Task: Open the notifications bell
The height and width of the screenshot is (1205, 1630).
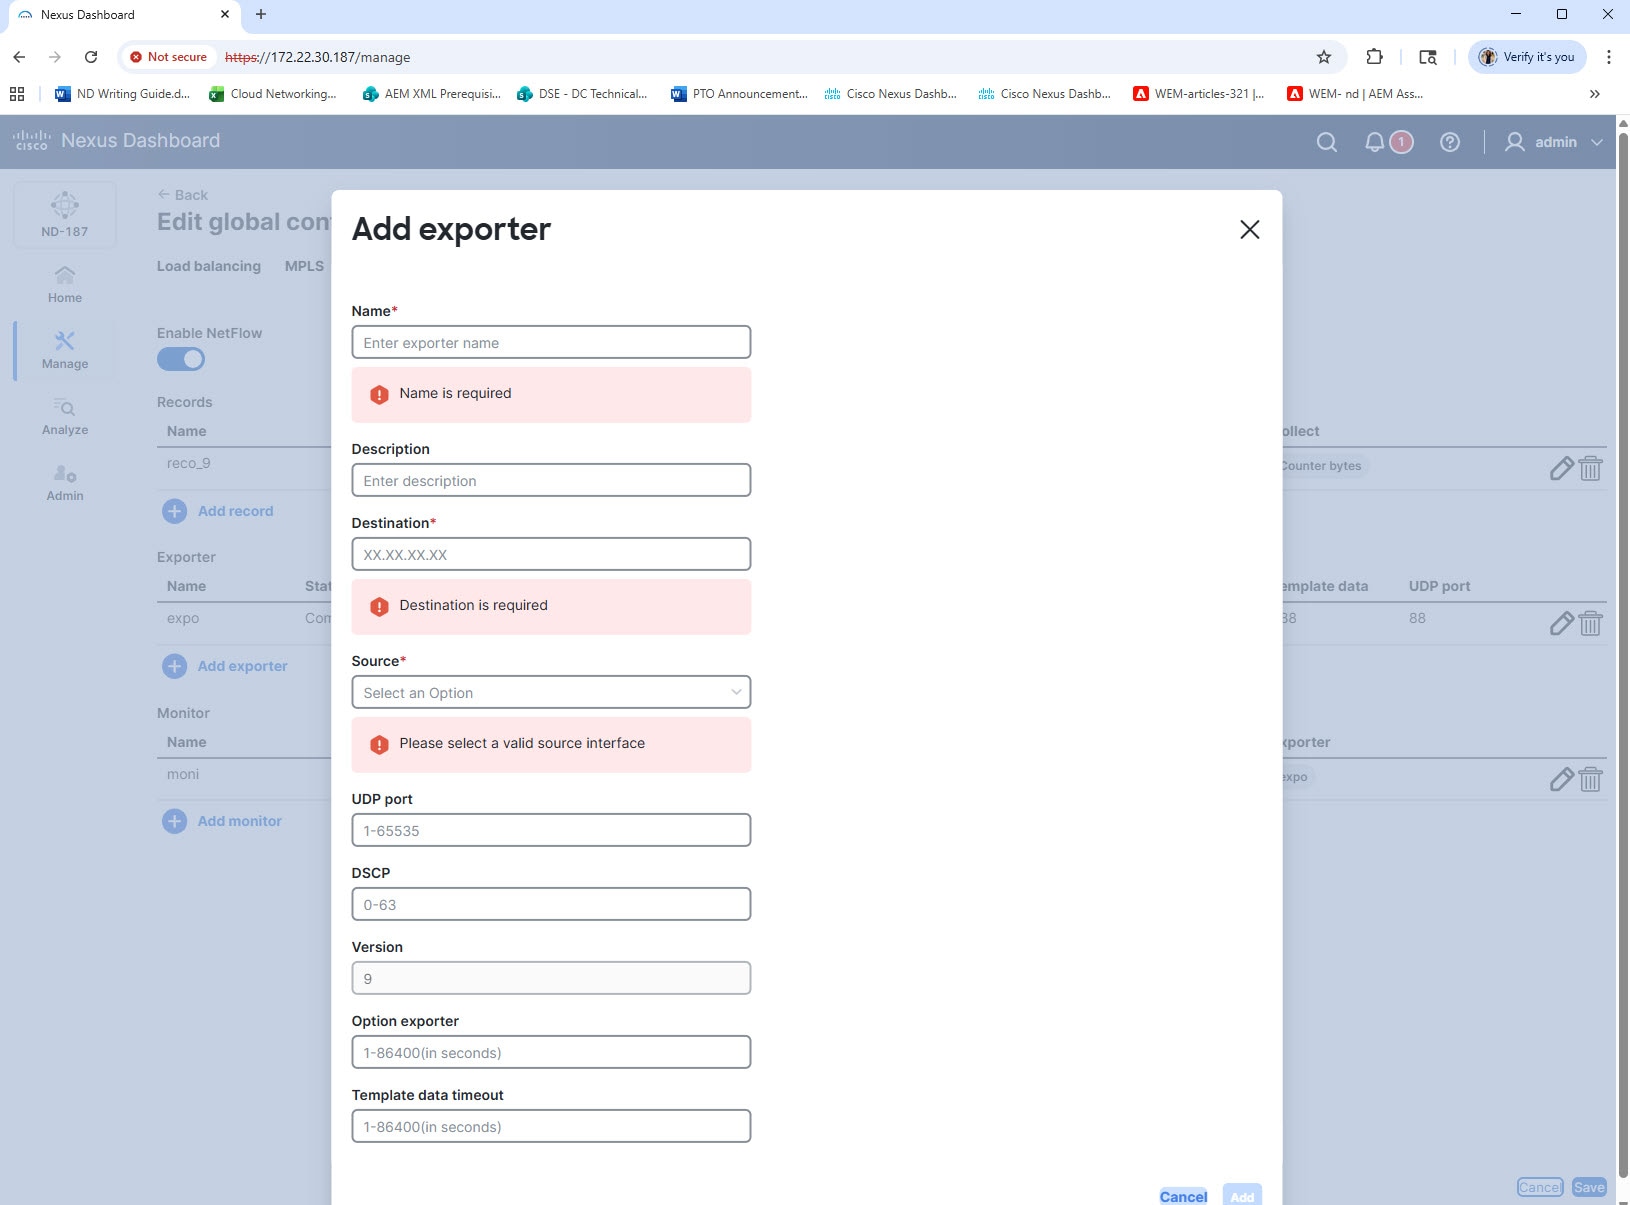Action: click(1377, 141)
